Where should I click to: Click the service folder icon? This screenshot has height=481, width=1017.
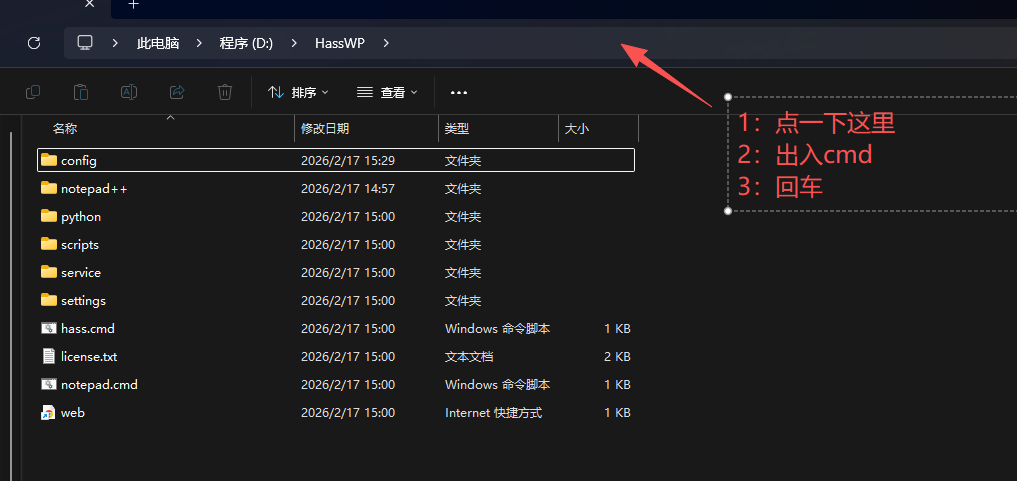point(49,272)
